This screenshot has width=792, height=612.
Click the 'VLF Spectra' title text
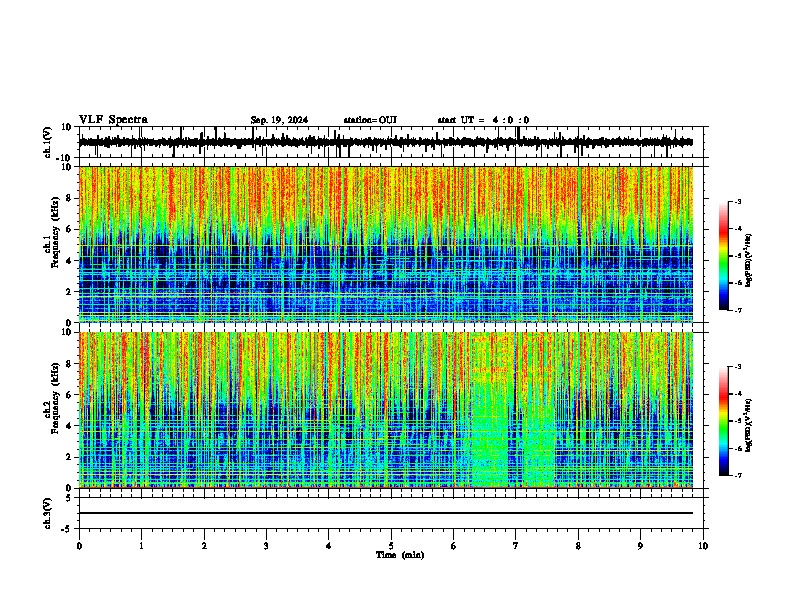pos(113,120)
